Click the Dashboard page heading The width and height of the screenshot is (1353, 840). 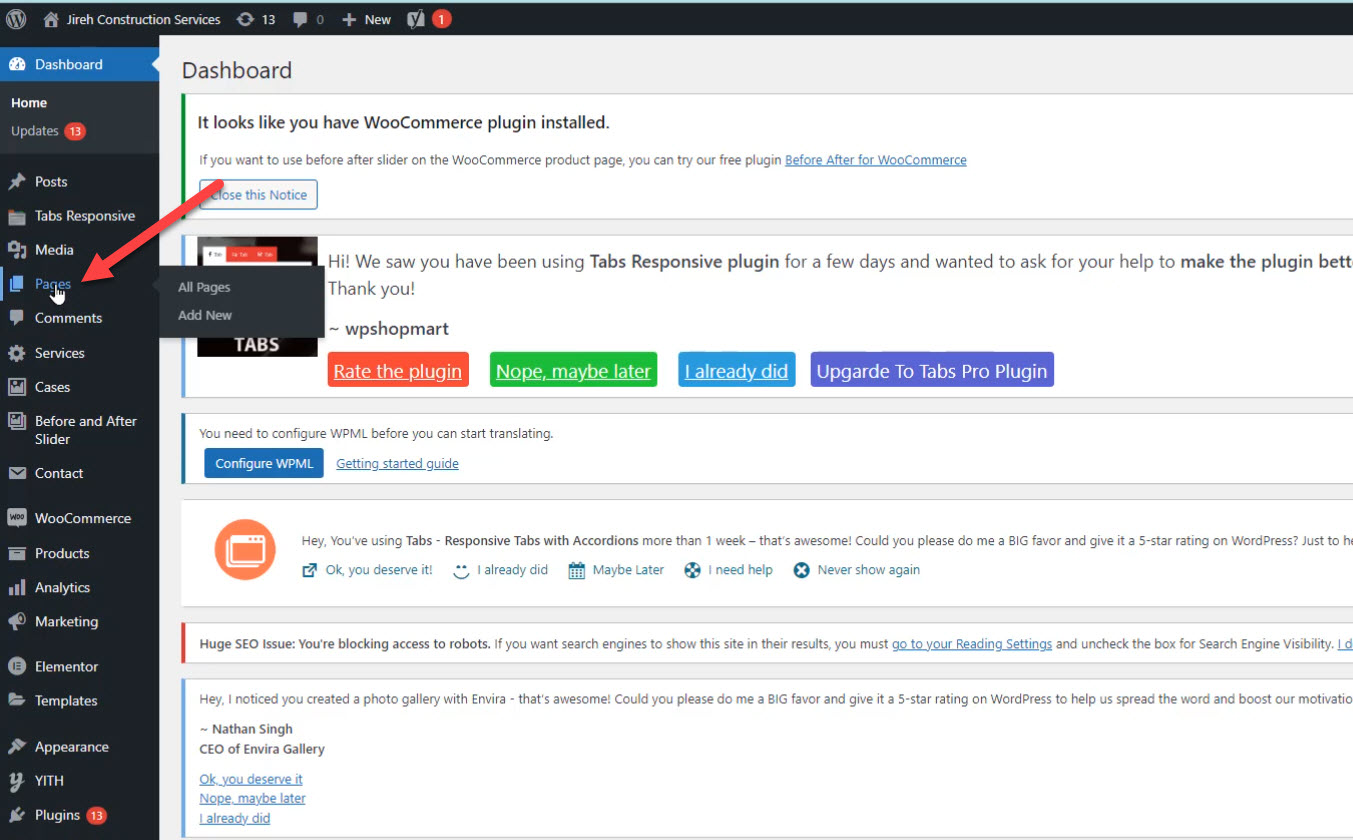[x=237, y=70]
